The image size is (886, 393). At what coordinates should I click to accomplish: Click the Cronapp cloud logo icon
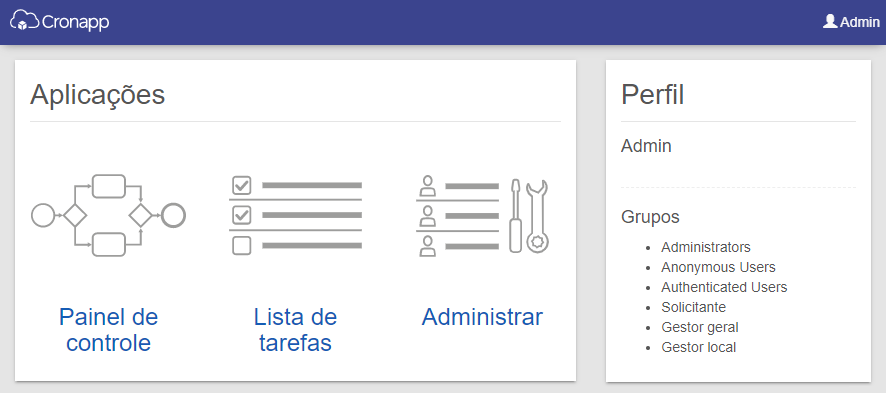click(25, 20)
